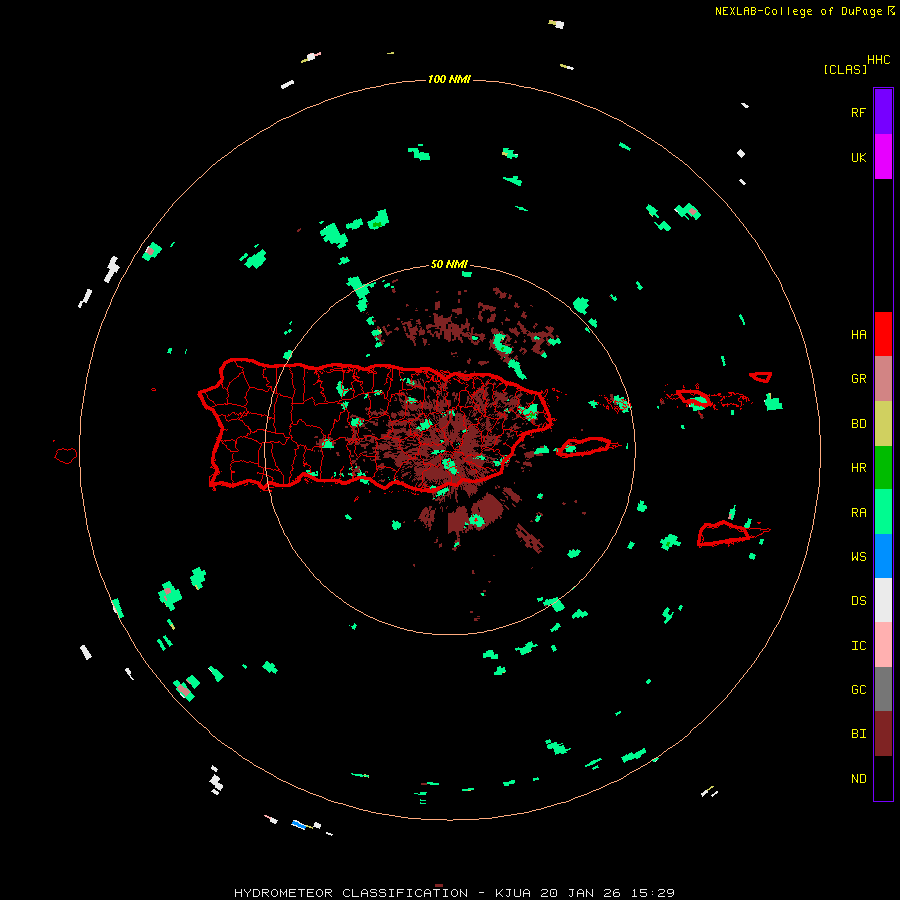Click the 'BD' legend label

[858, 424]
